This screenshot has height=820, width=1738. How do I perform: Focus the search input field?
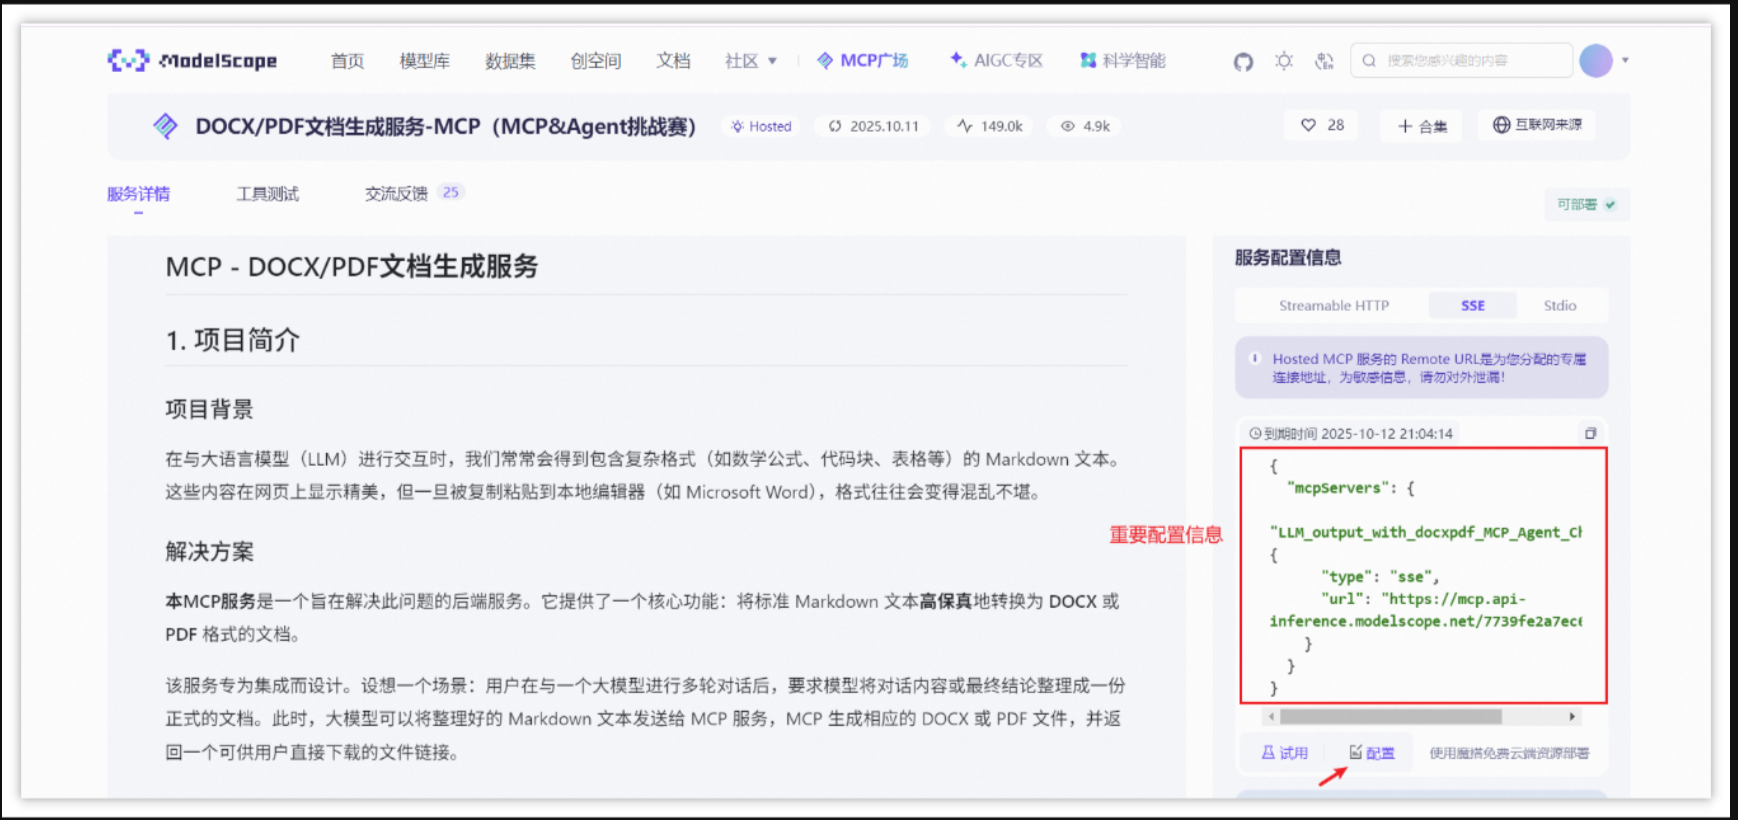(x=1461, y=60)
